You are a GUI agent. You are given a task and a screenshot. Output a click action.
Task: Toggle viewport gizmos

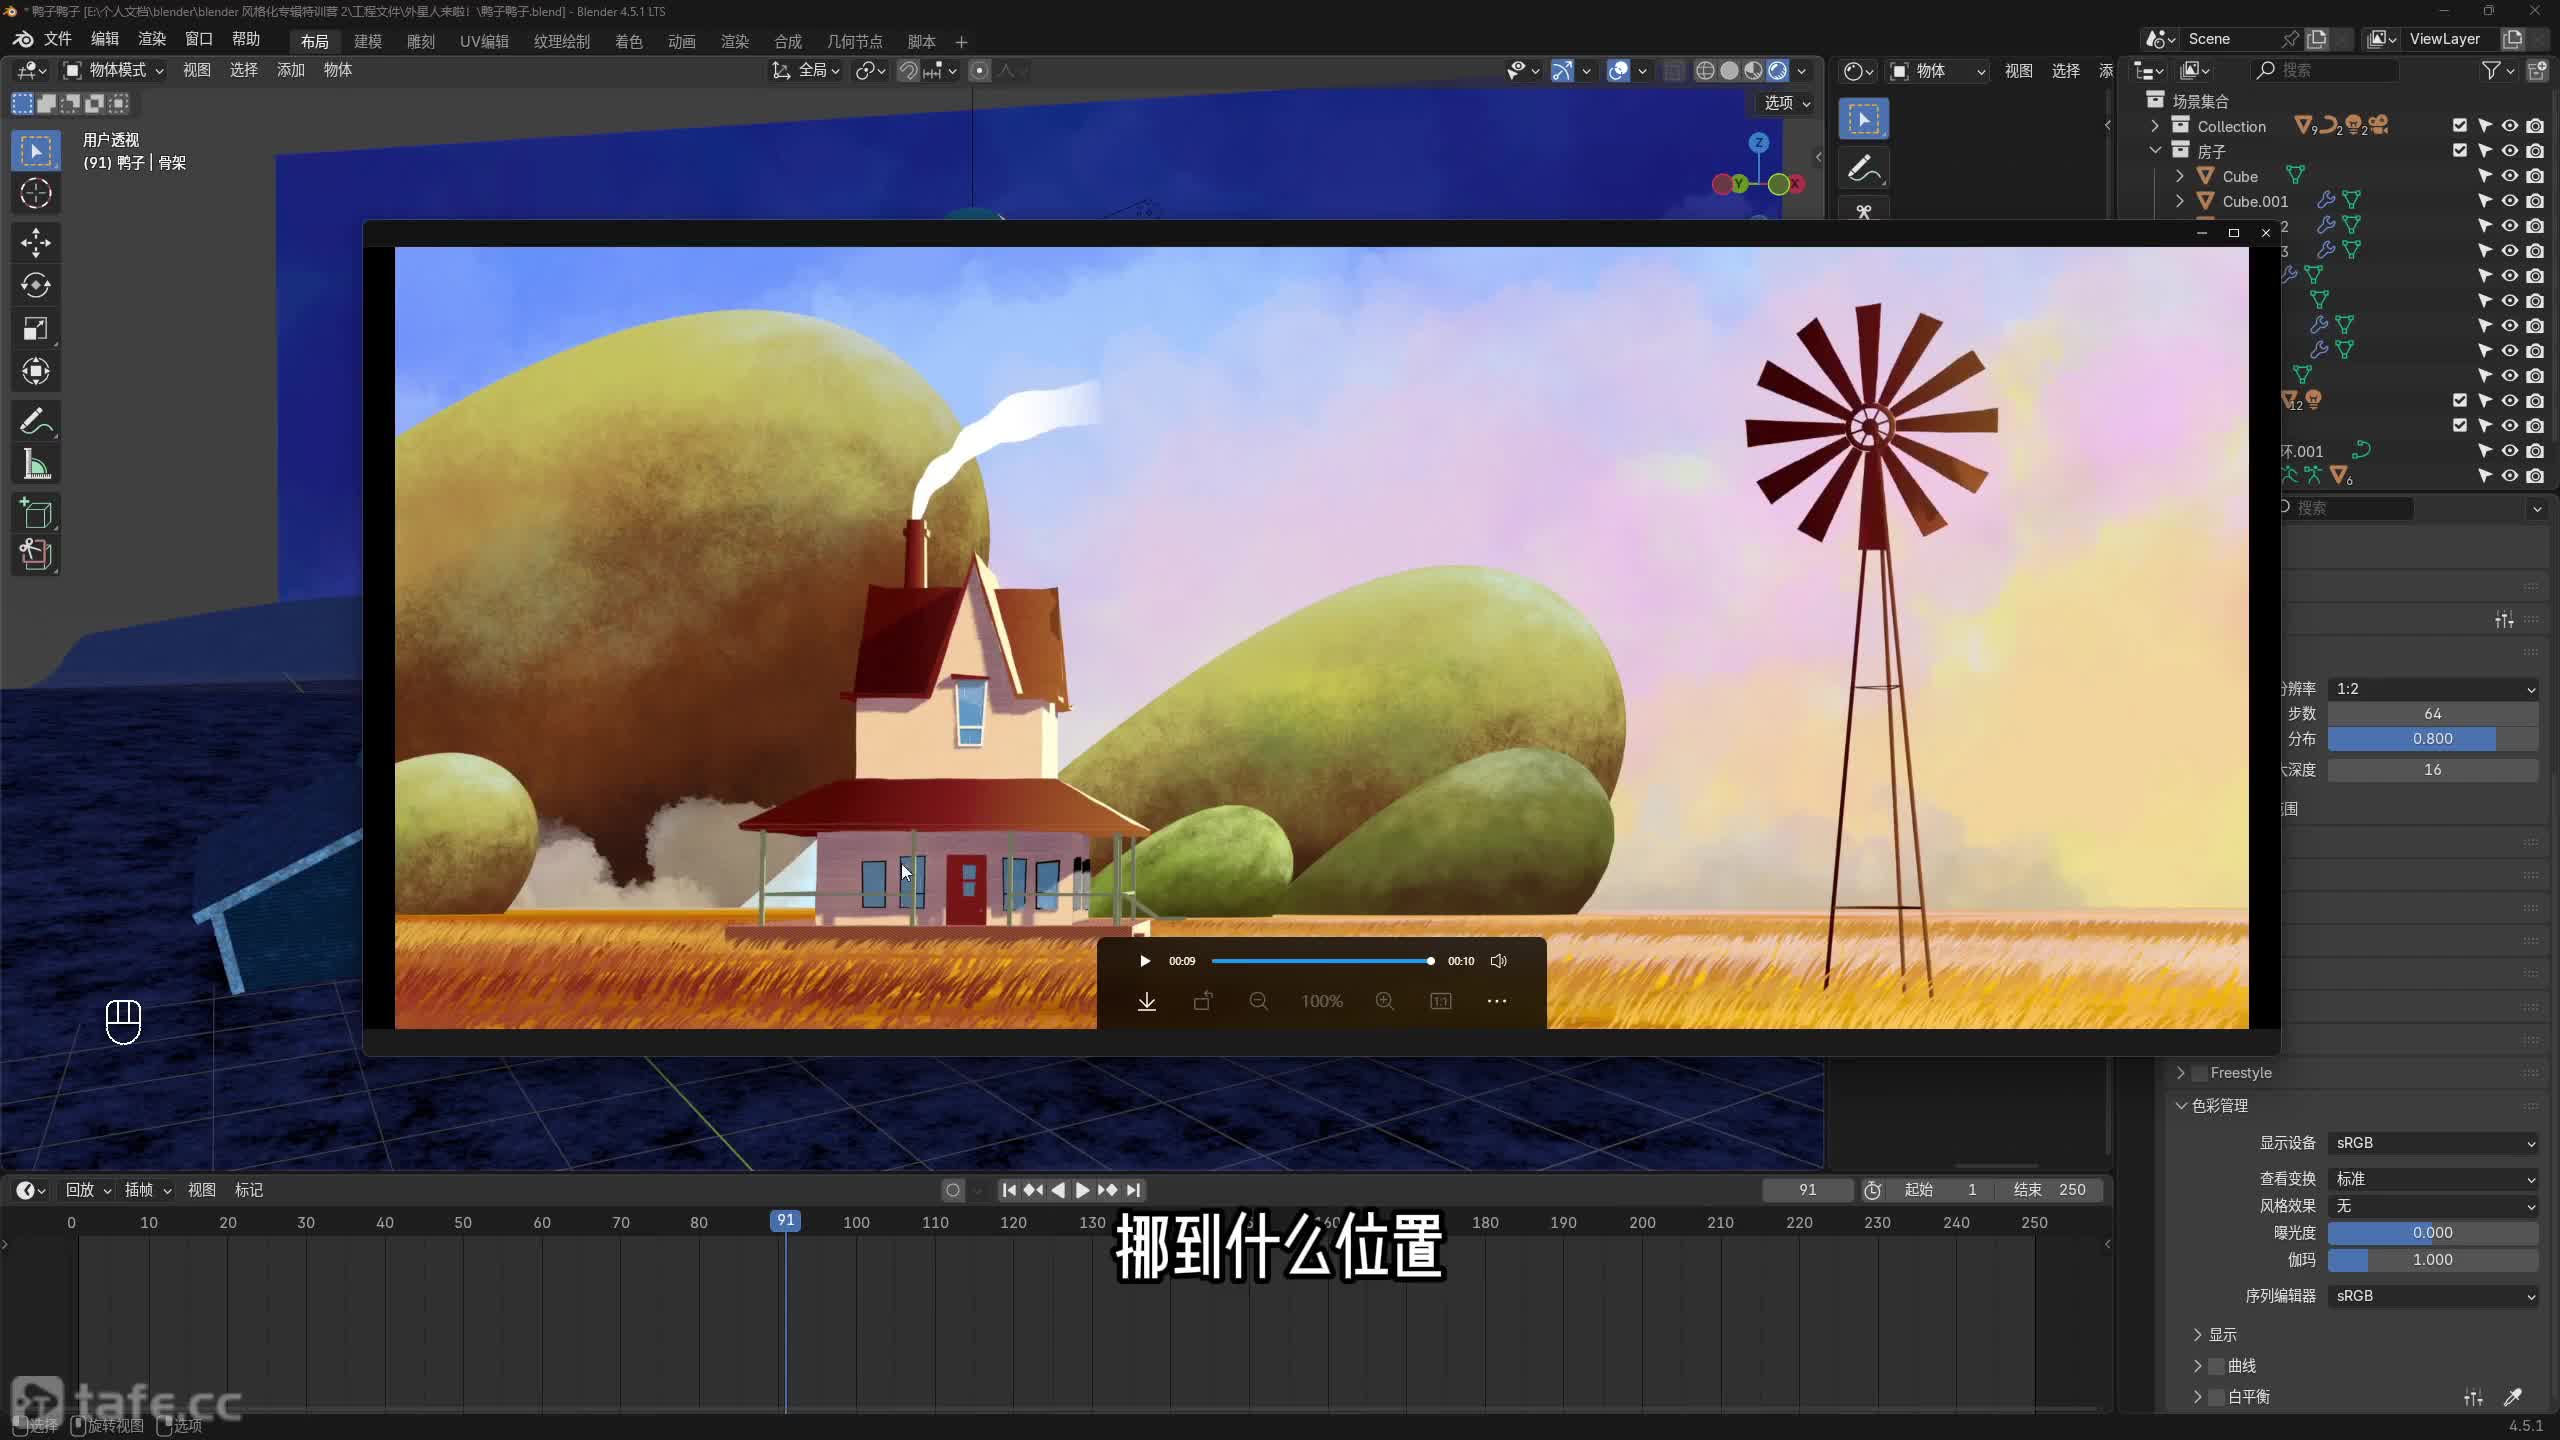[x=1562, y=70]
